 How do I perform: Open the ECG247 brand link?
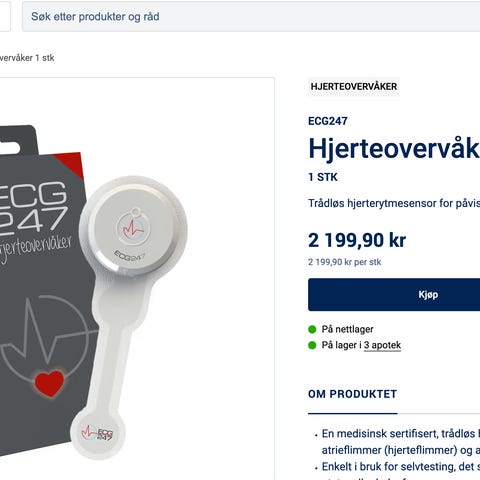point(328,121)
